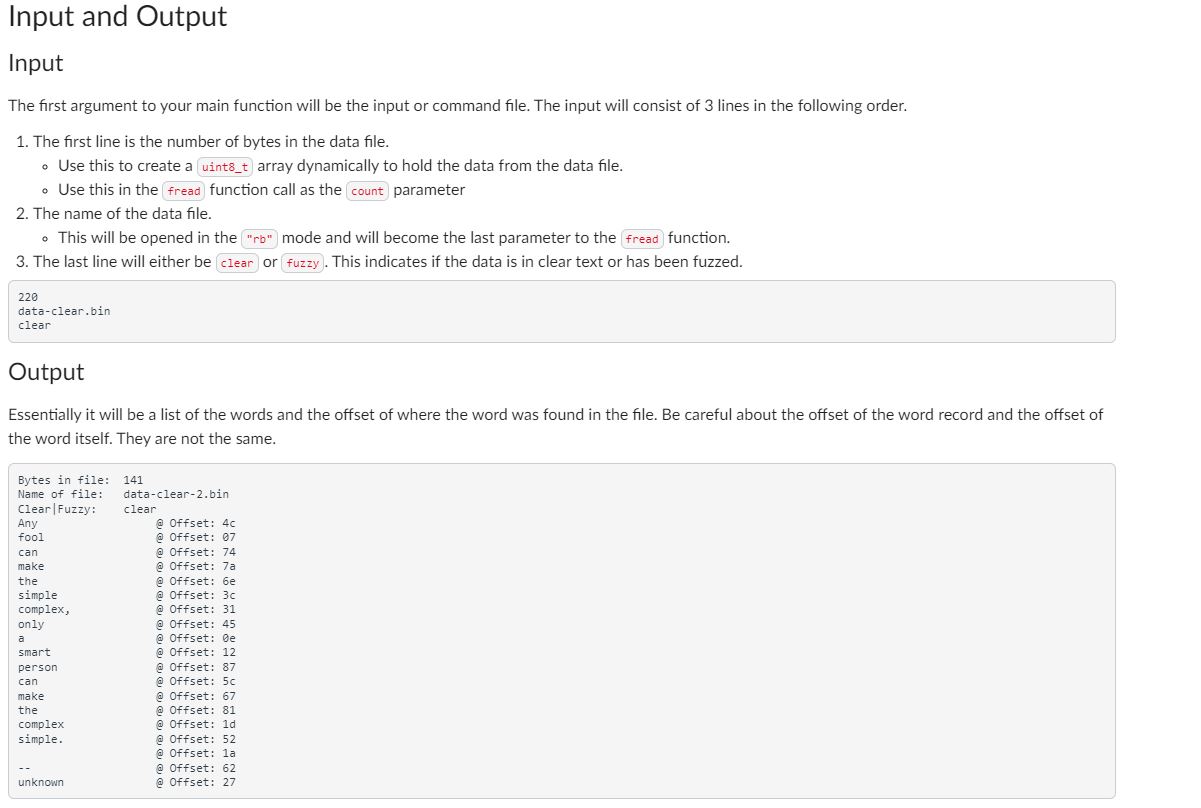
Task: Click 'Offset: 87' in the output block
Action: pyautogui.click(x=196, y=667)
